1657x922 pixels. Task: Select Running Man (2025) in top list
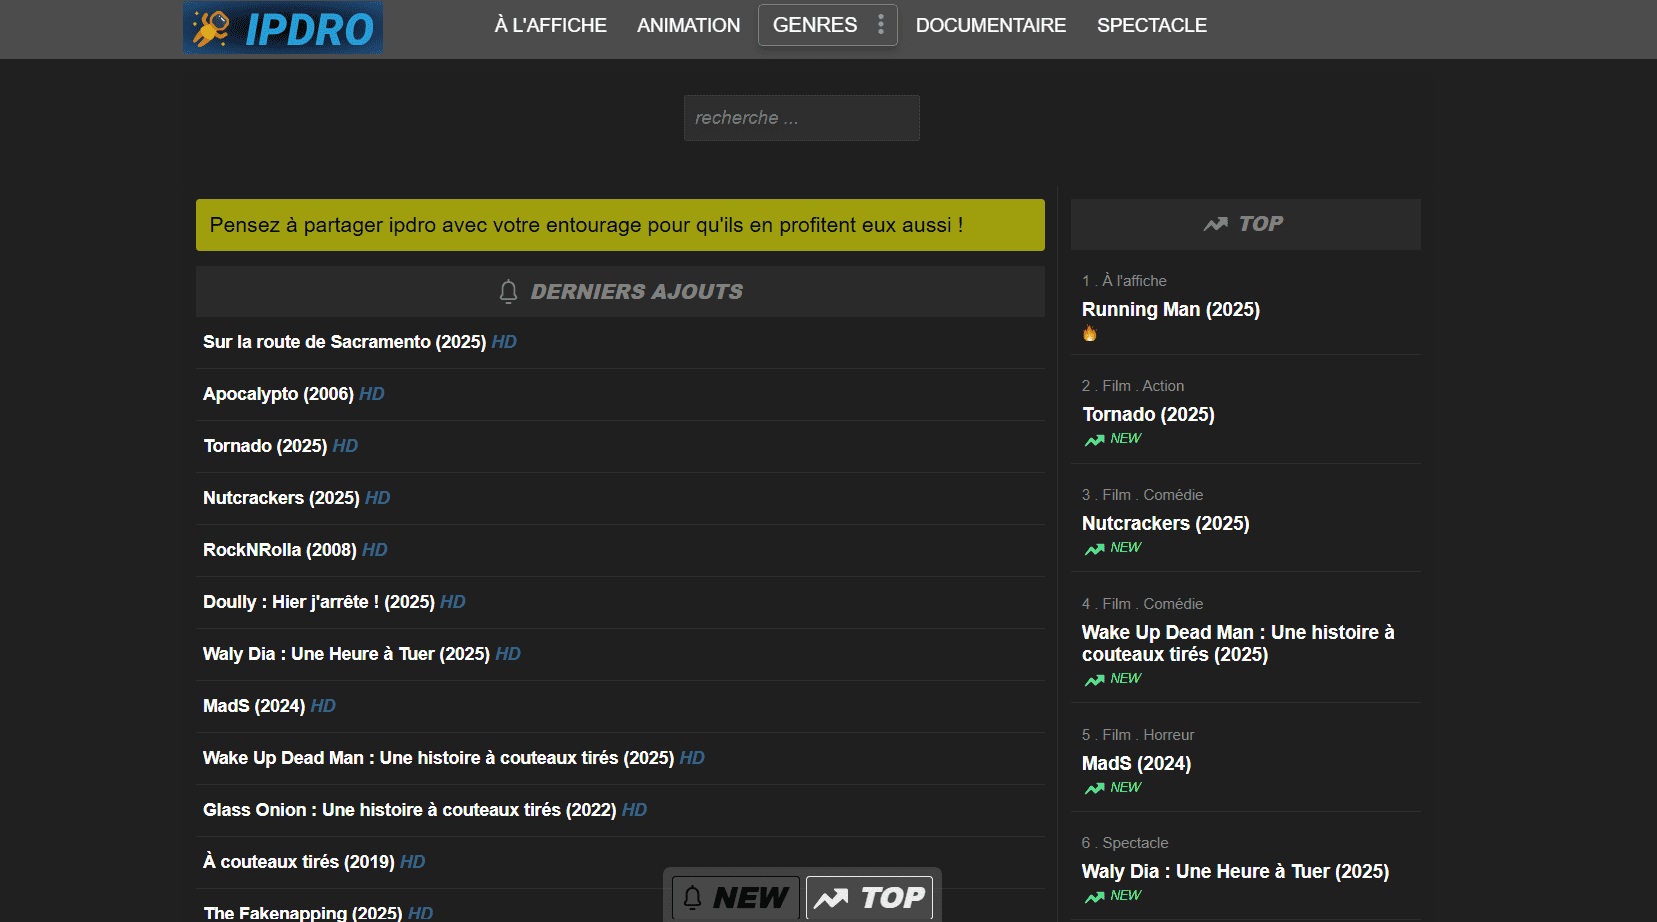point(1170,310)
